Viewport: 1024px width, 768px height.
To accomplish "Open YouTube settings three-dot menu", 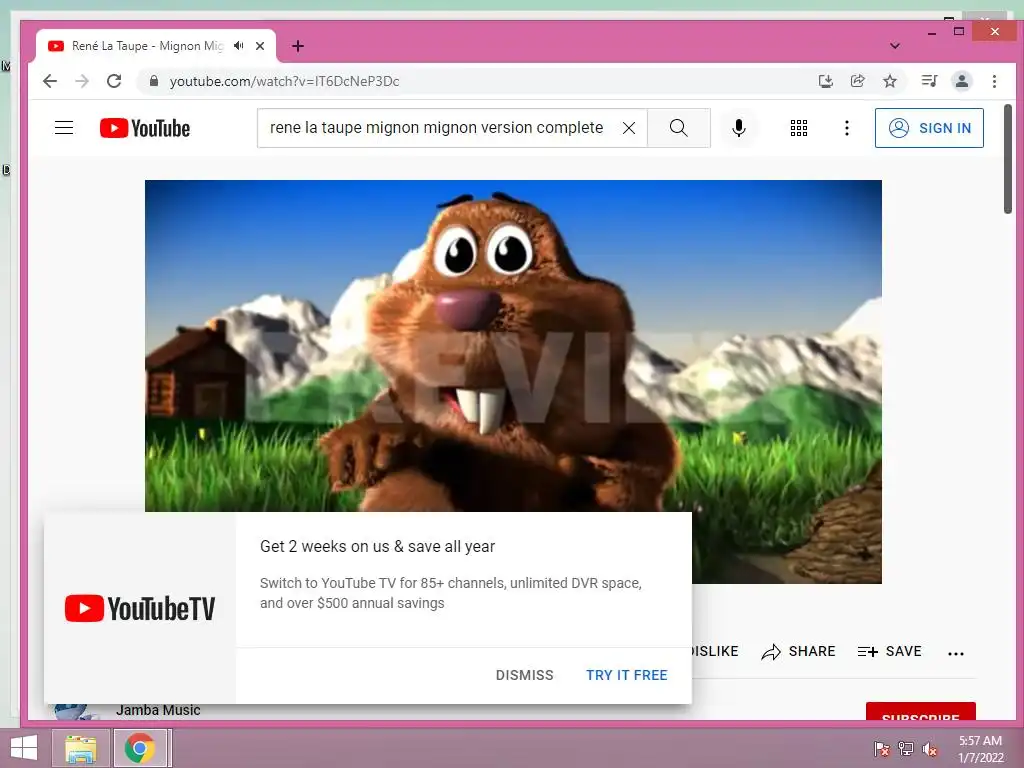I will point(846,128).
